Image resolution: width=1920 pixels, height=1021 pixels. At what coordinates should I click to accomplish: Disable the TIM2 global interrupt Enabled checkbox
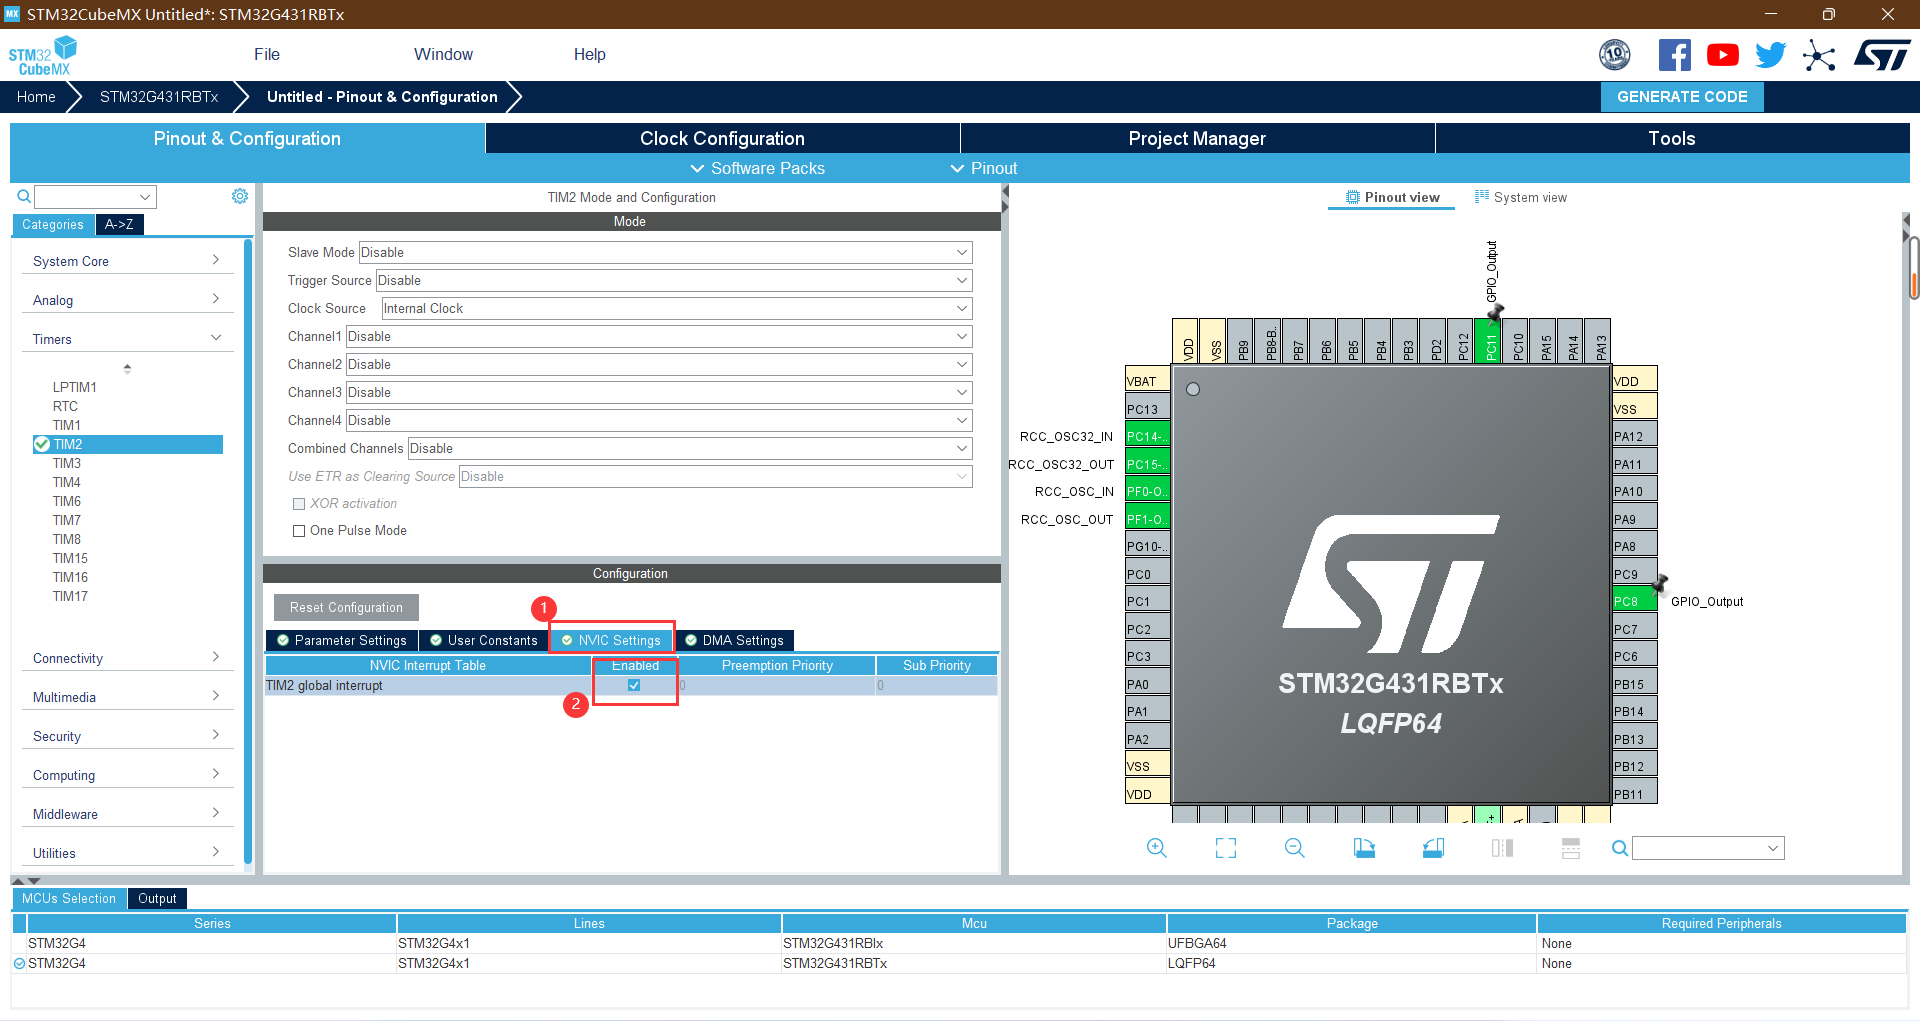click(634, 685)
